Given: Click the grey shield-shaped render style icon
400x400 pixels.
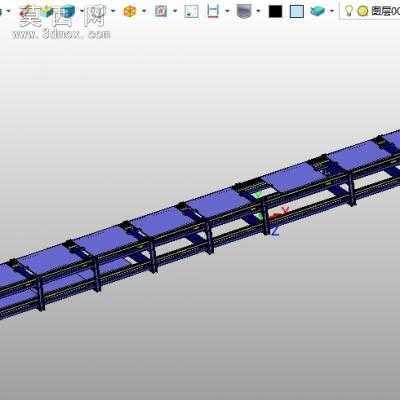Looking at the screenshot, I should (244, 11).
